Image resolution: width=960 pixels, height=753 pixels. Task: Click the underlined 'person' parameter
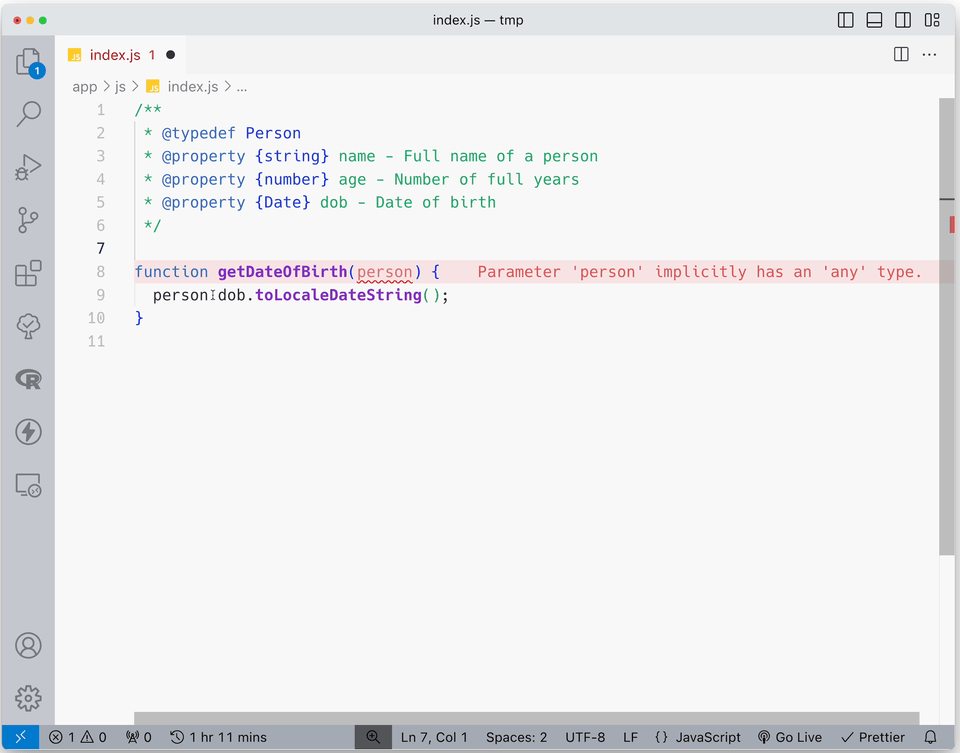[384, 272]
